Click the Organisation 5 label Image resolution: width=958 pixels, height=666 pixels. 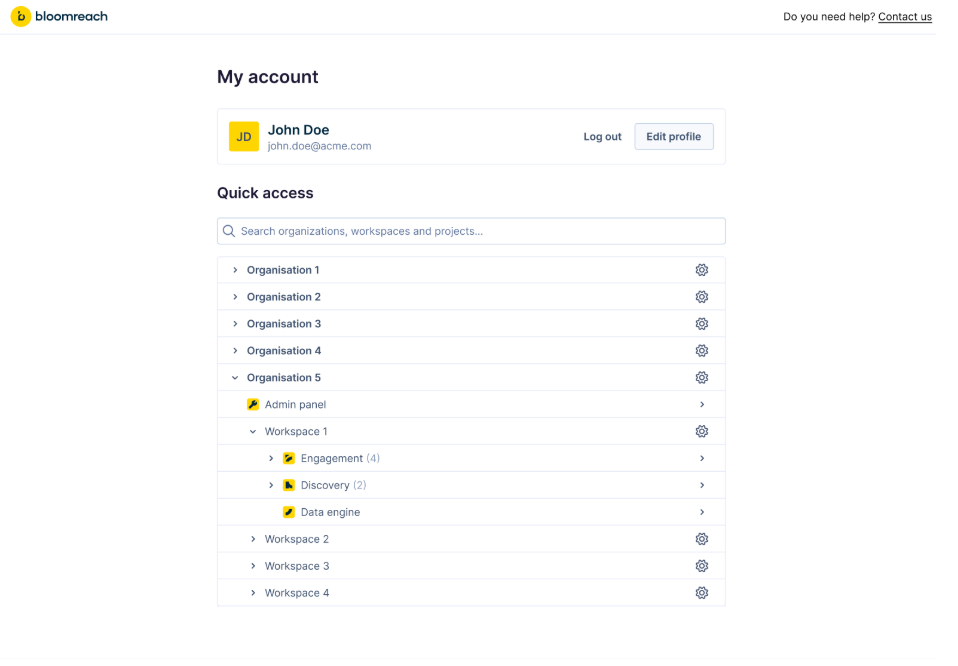[283, 378]
